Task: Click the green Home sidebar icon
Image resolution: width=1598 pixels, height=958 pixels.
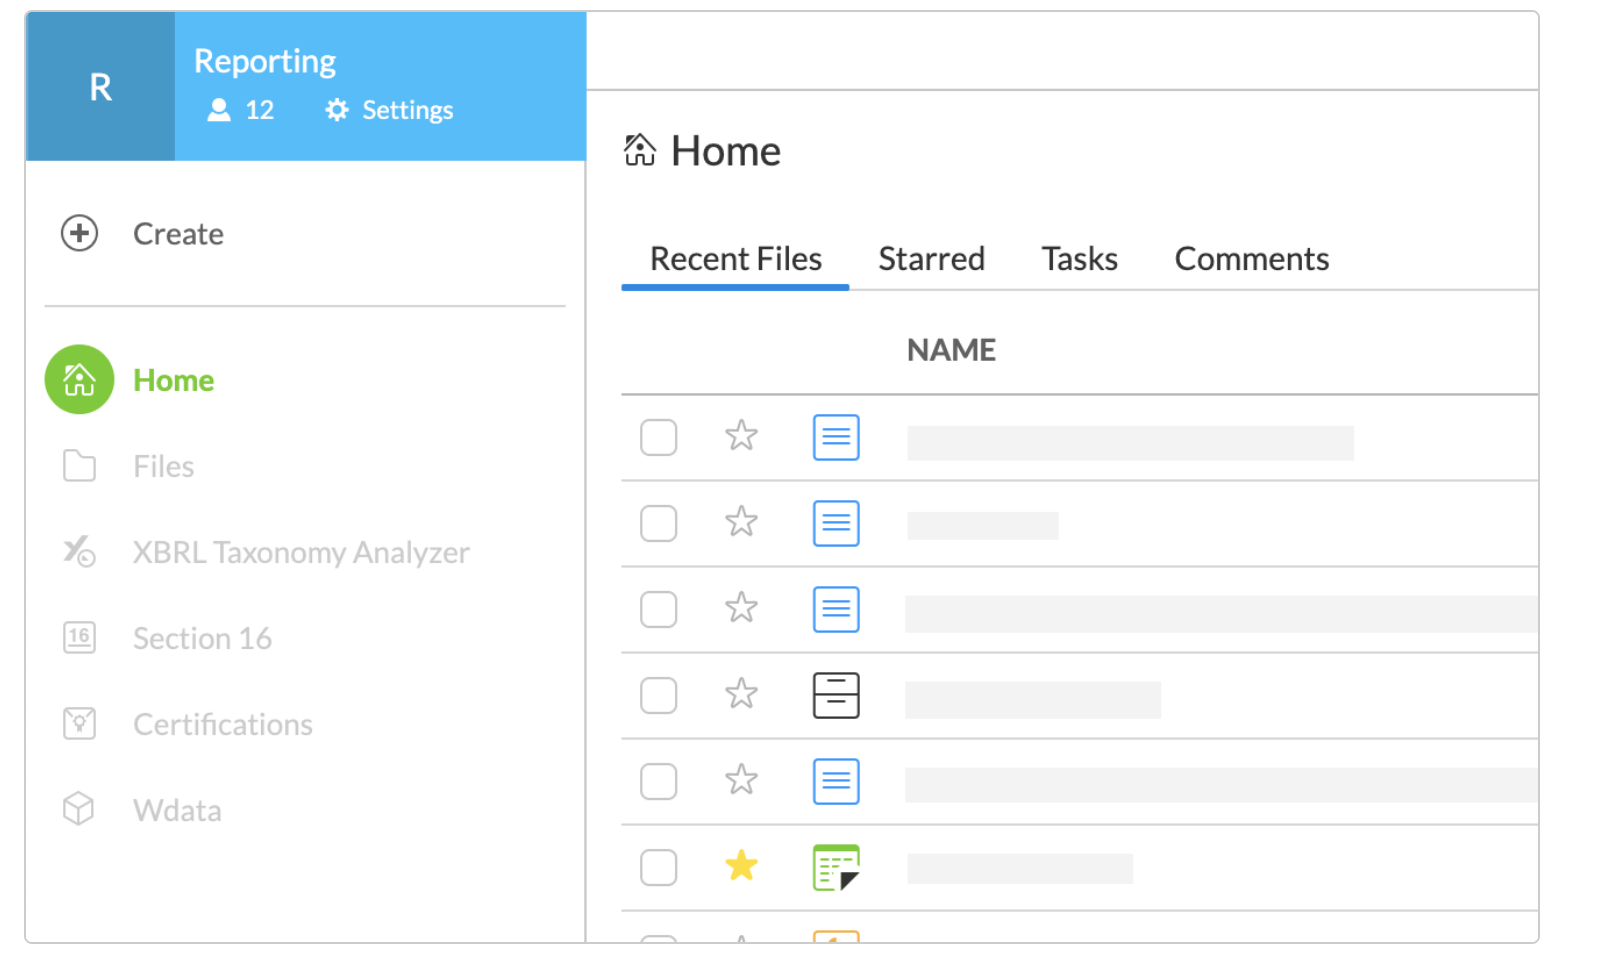Action: [x=79, y=380]
